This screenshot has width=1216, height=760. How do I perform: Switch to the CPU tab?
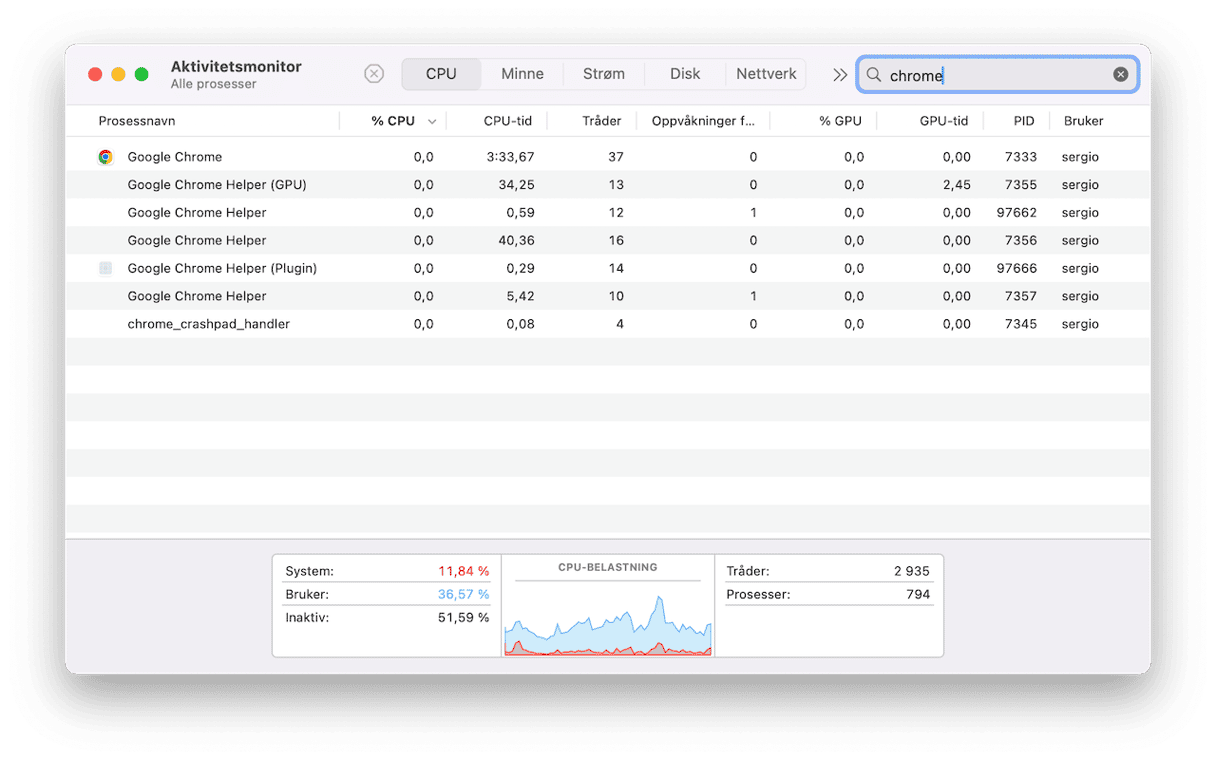pos(441,74)
